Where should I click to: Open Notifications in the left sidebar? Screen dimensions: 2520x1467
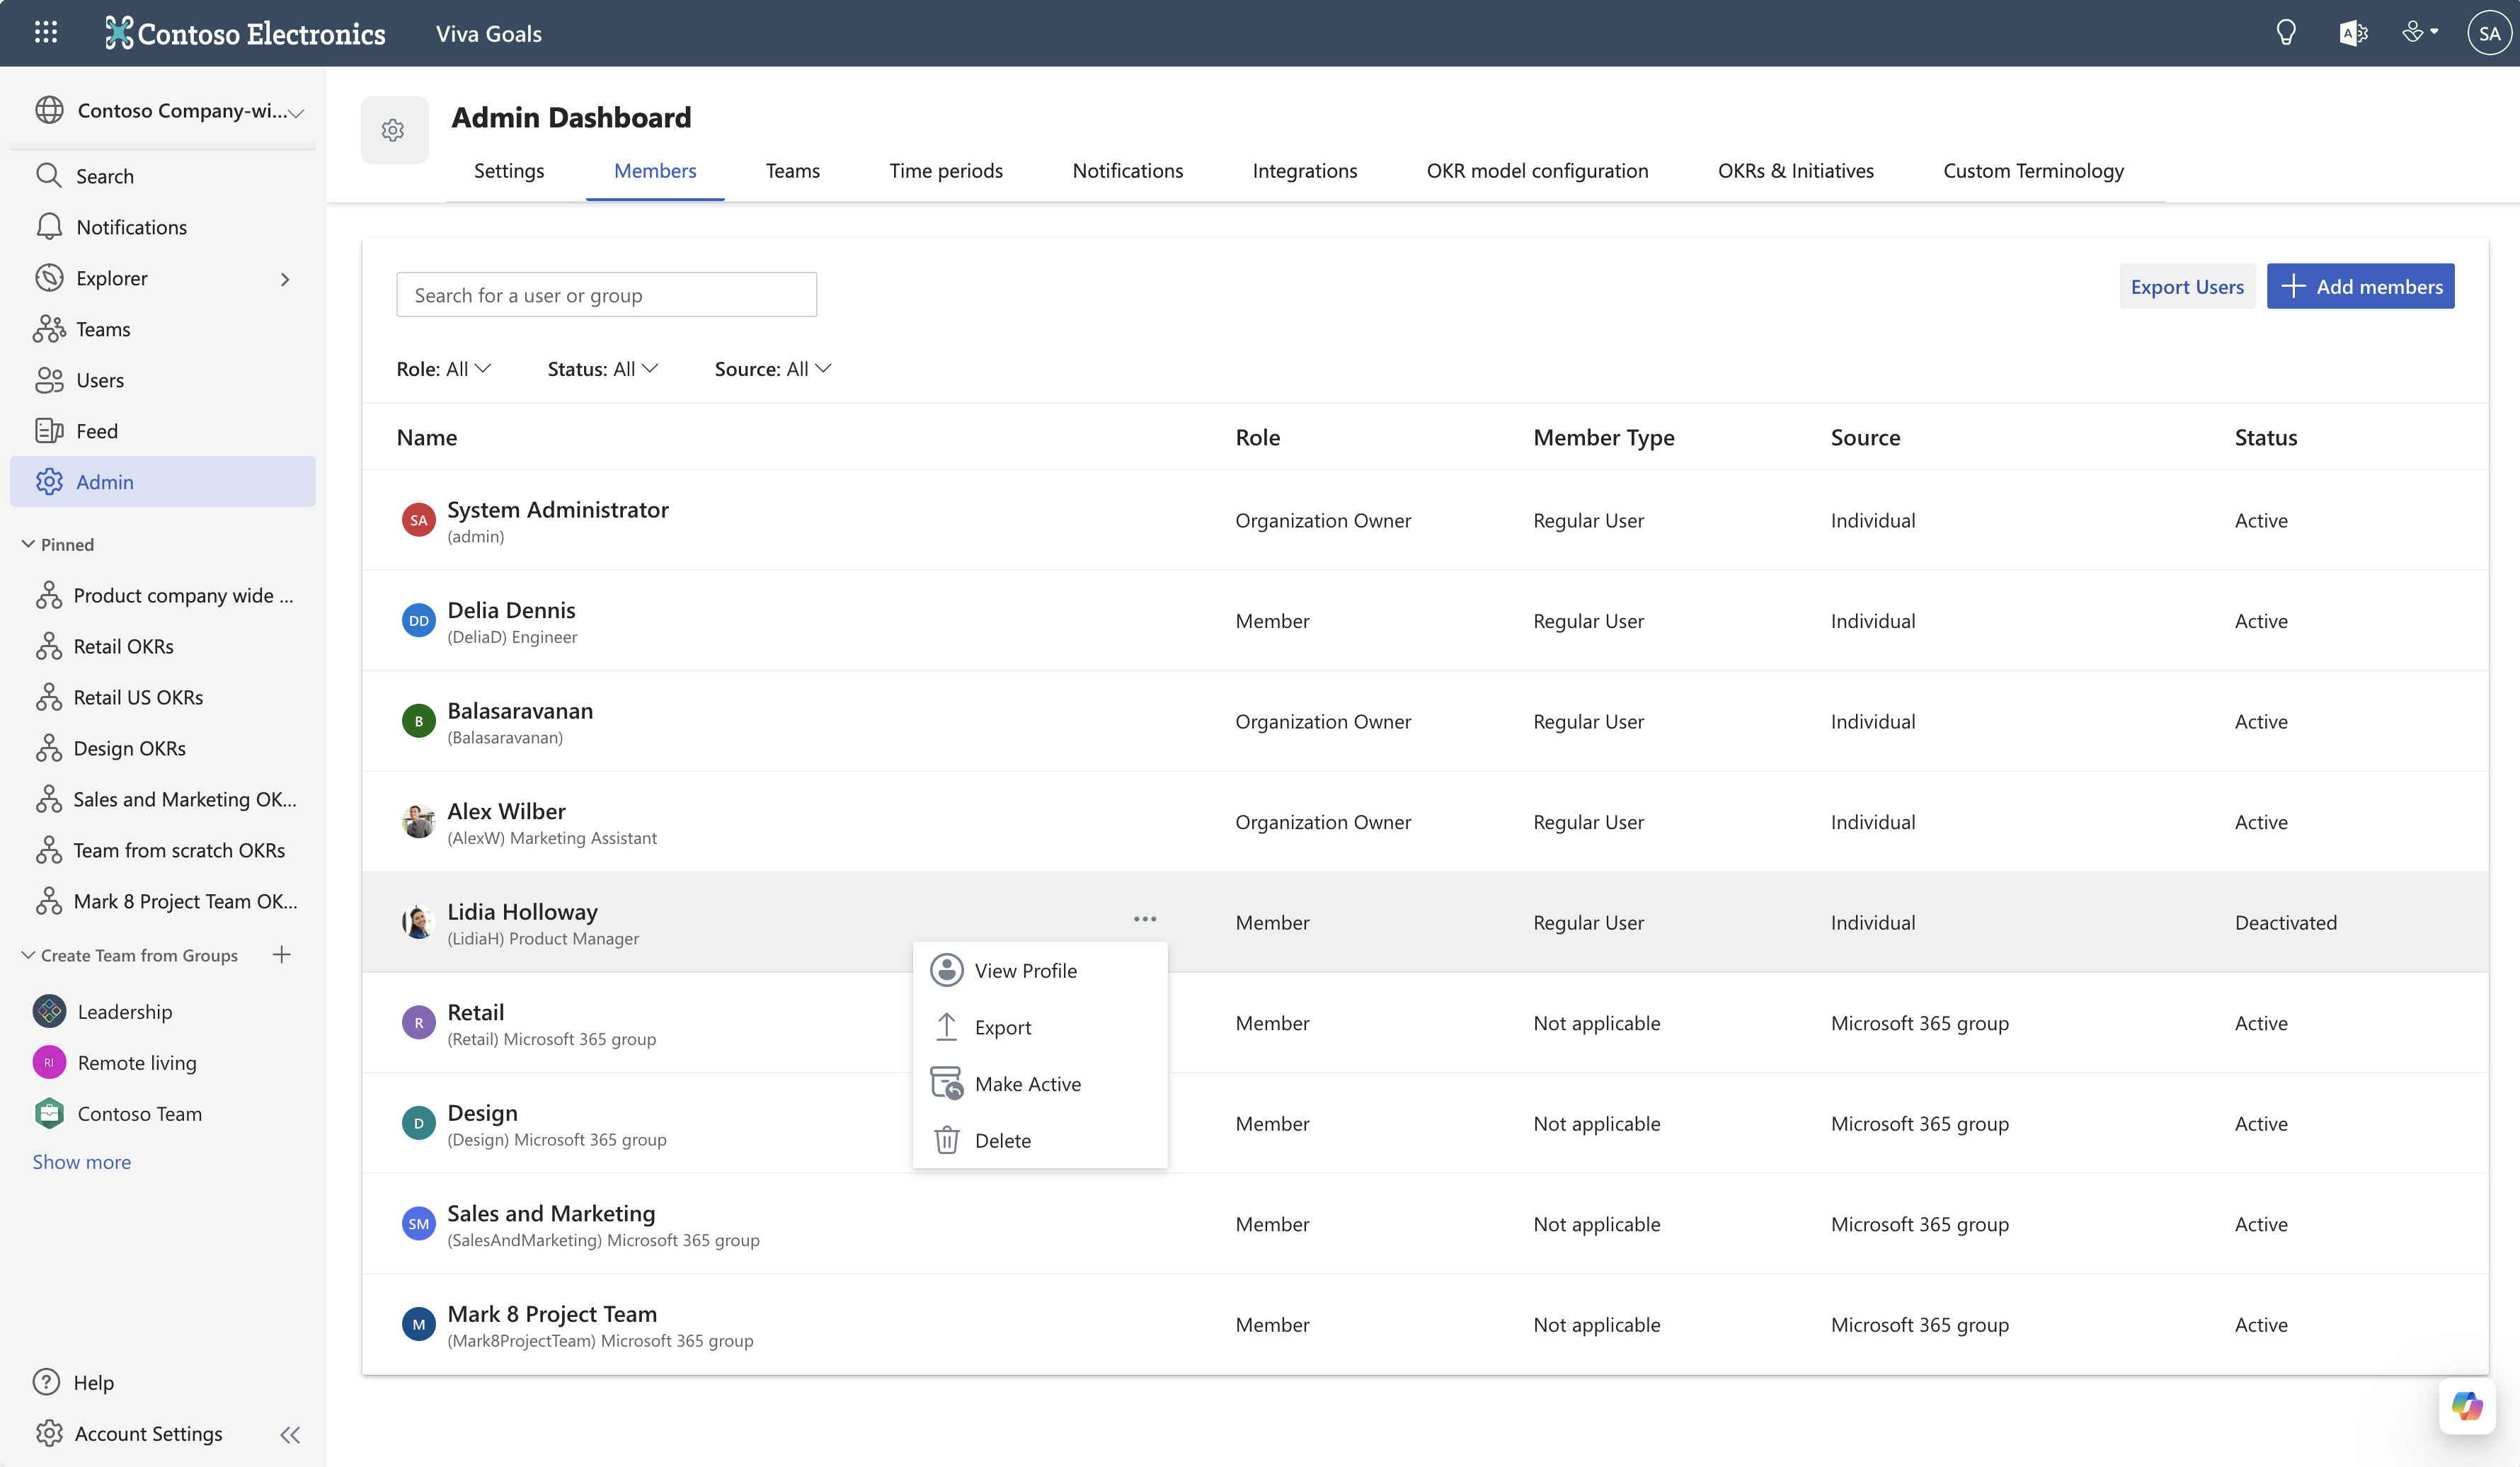pos(163,227)
